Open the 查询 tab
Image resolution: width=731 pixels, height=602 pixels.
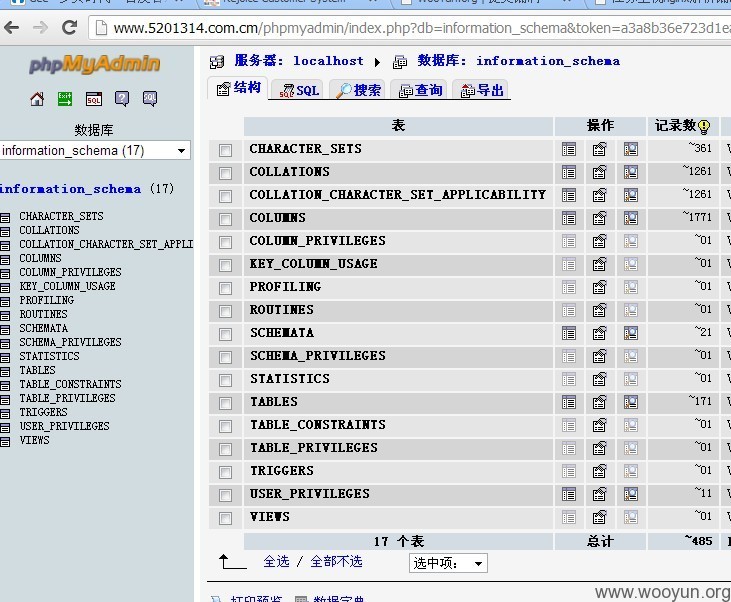[420, 90]
